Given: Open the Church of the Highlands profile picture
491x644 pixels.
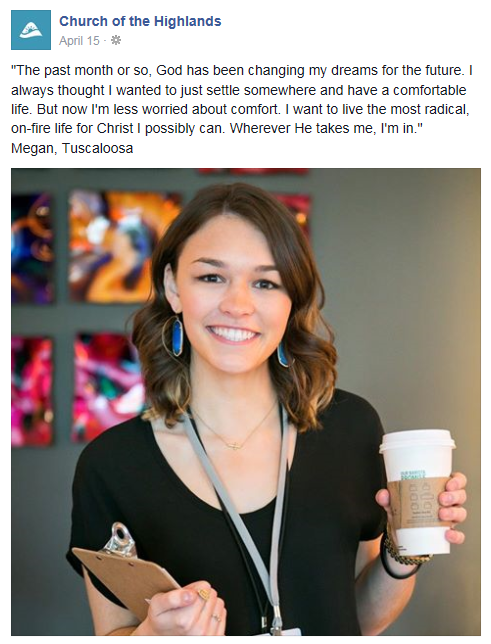Looking at the screenshot, I should 31,30.
